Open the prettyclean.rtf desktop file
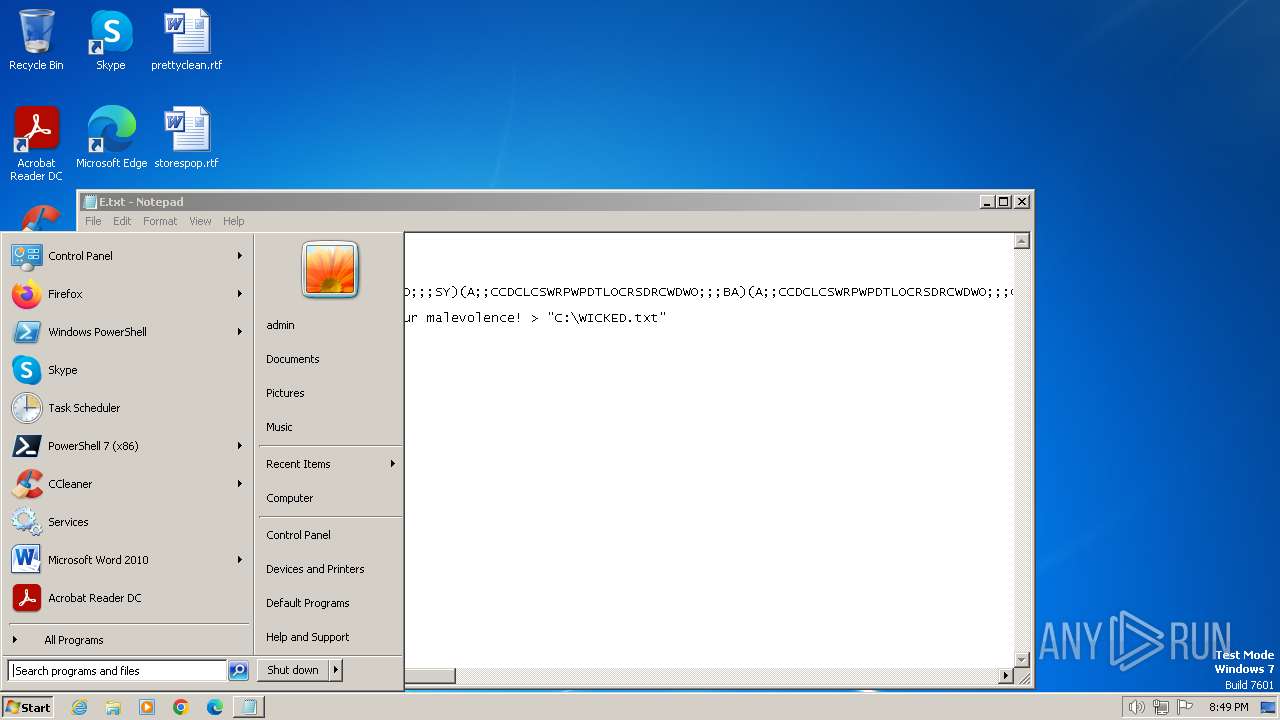The width and height of the screenshot is (1280, 720). click(186, 40)
